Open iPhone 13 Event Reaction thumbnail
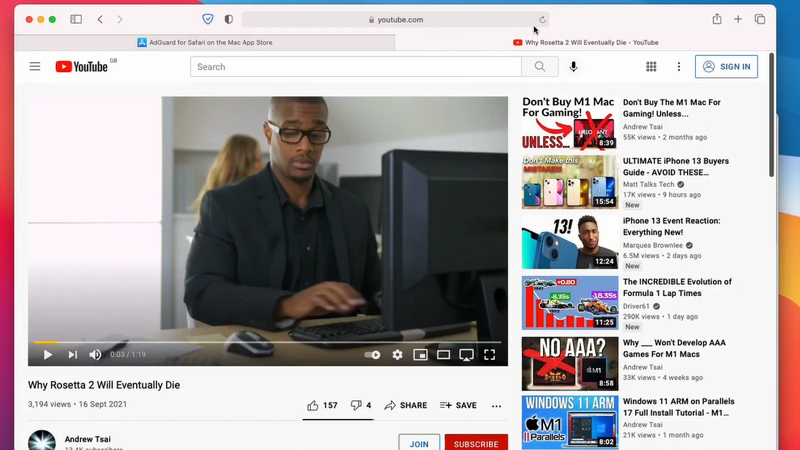The height and width of the screenshot is (450, 800). point(570,242)
